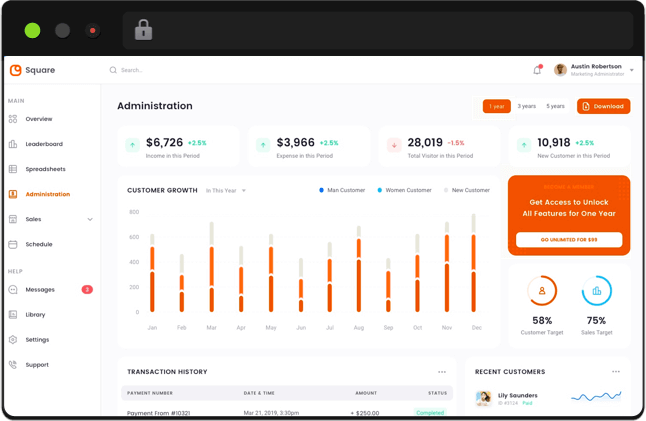This screenshot has width=646, height=421.
Task: Click the Library icon in sidebar
Action: coord(13,315)
